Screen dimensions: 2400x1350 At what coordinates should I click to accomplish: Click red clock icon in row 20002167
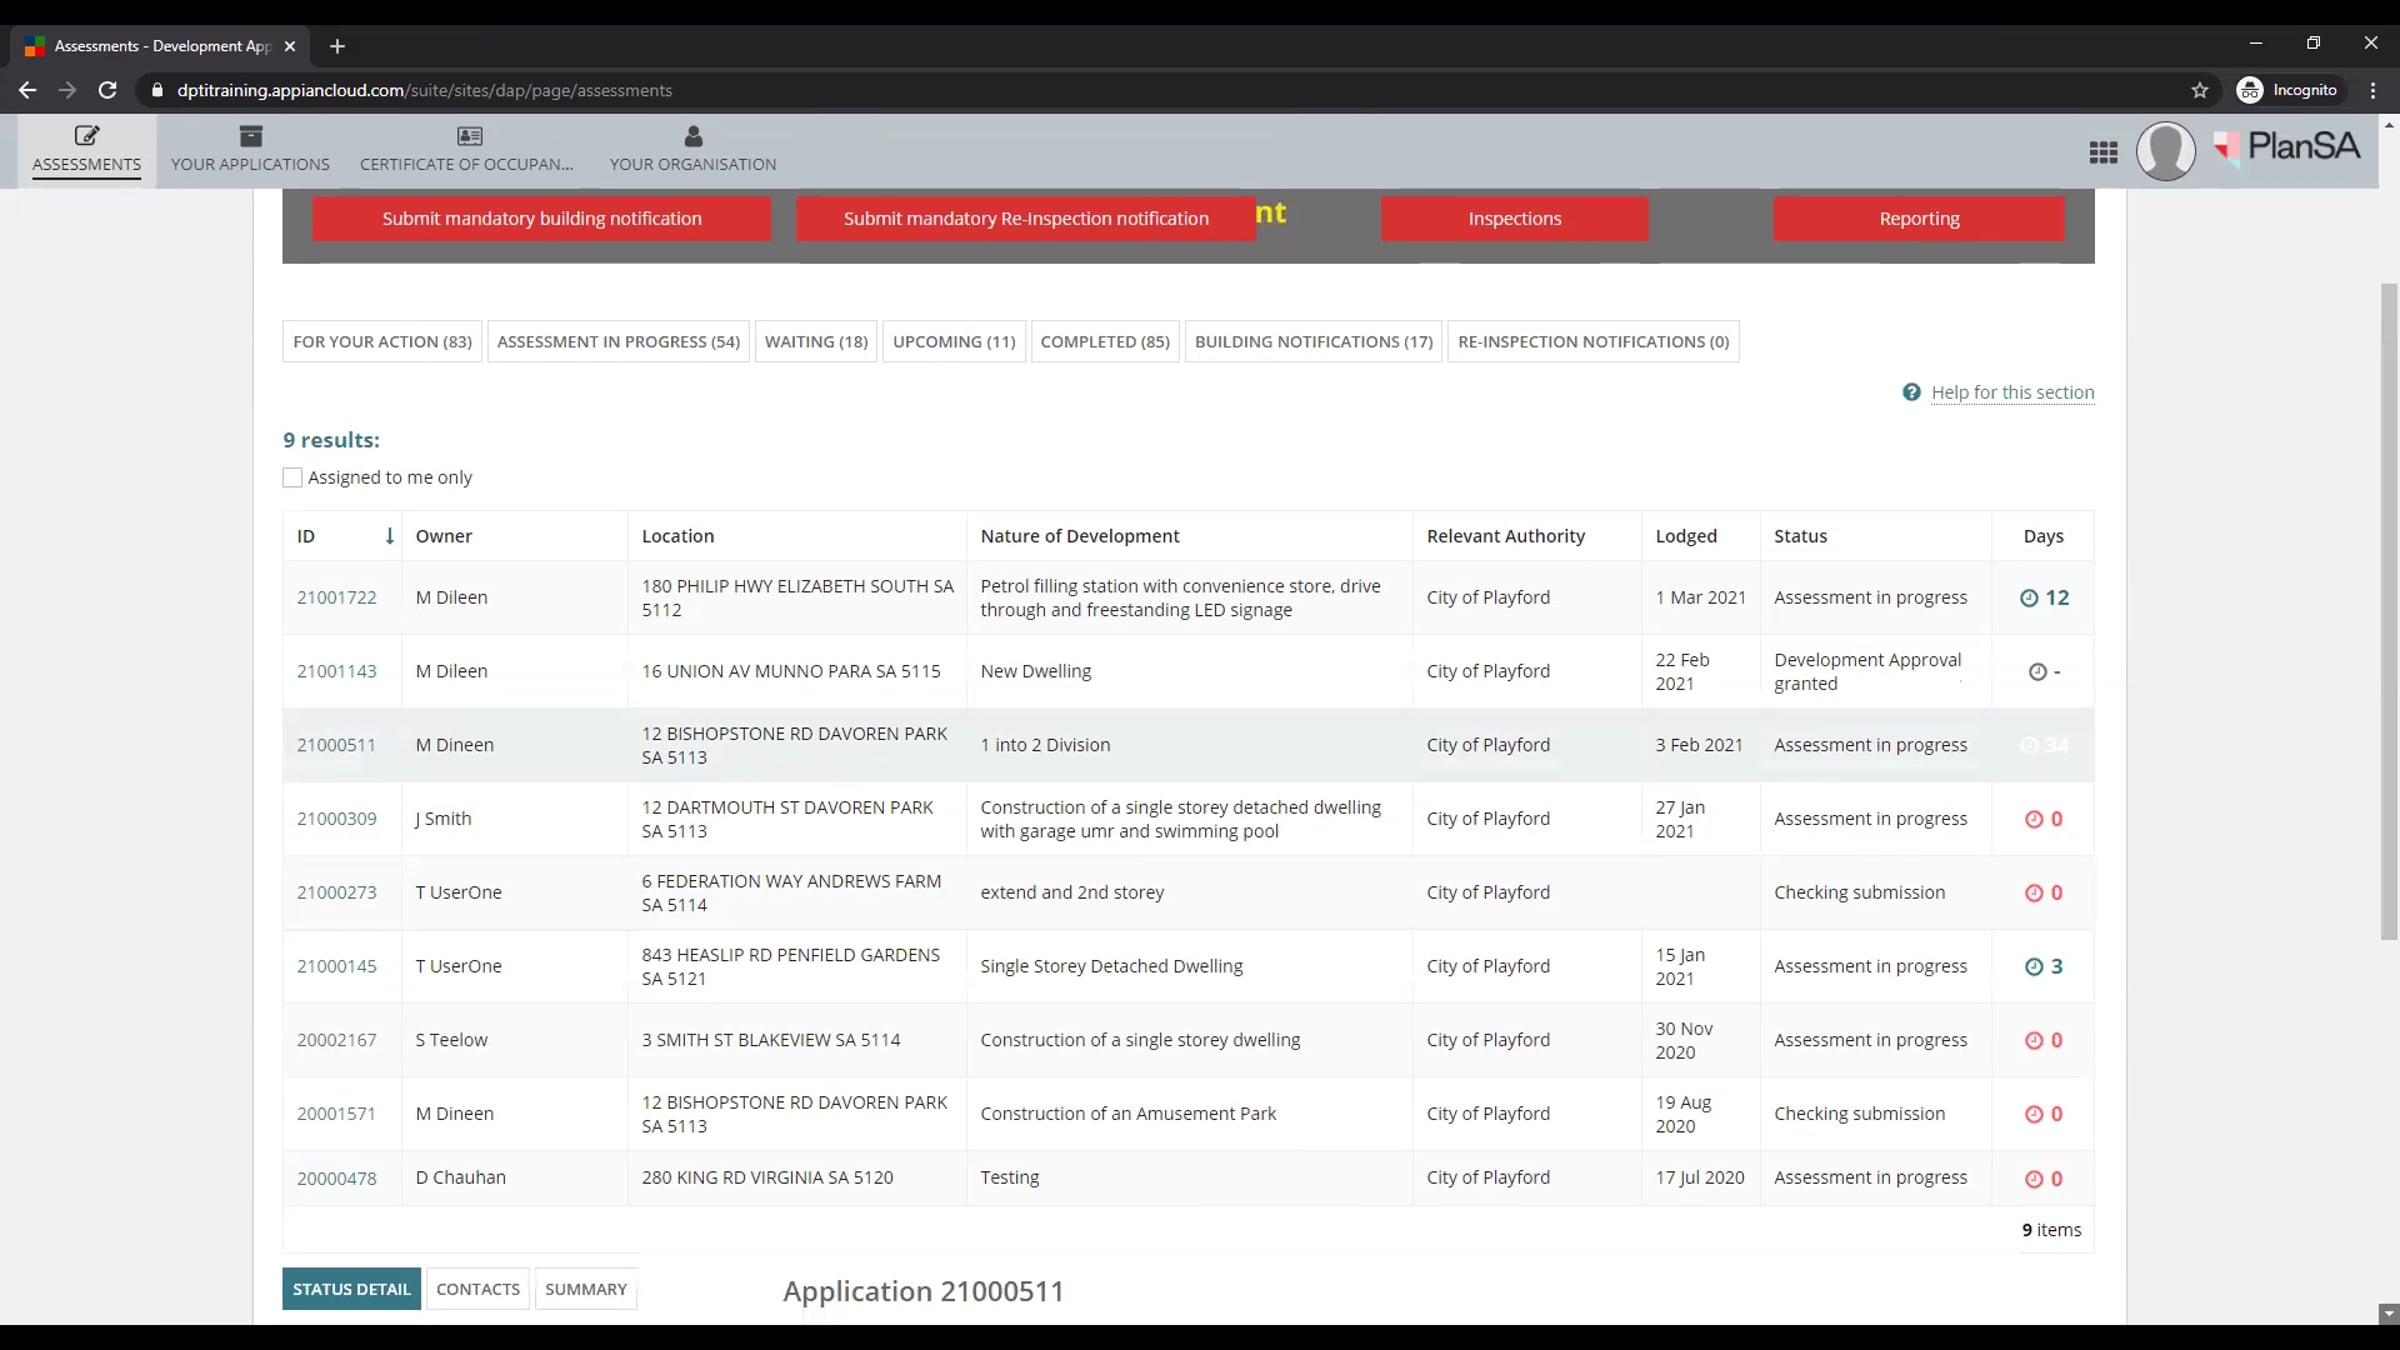(x=2033, y=1040)
